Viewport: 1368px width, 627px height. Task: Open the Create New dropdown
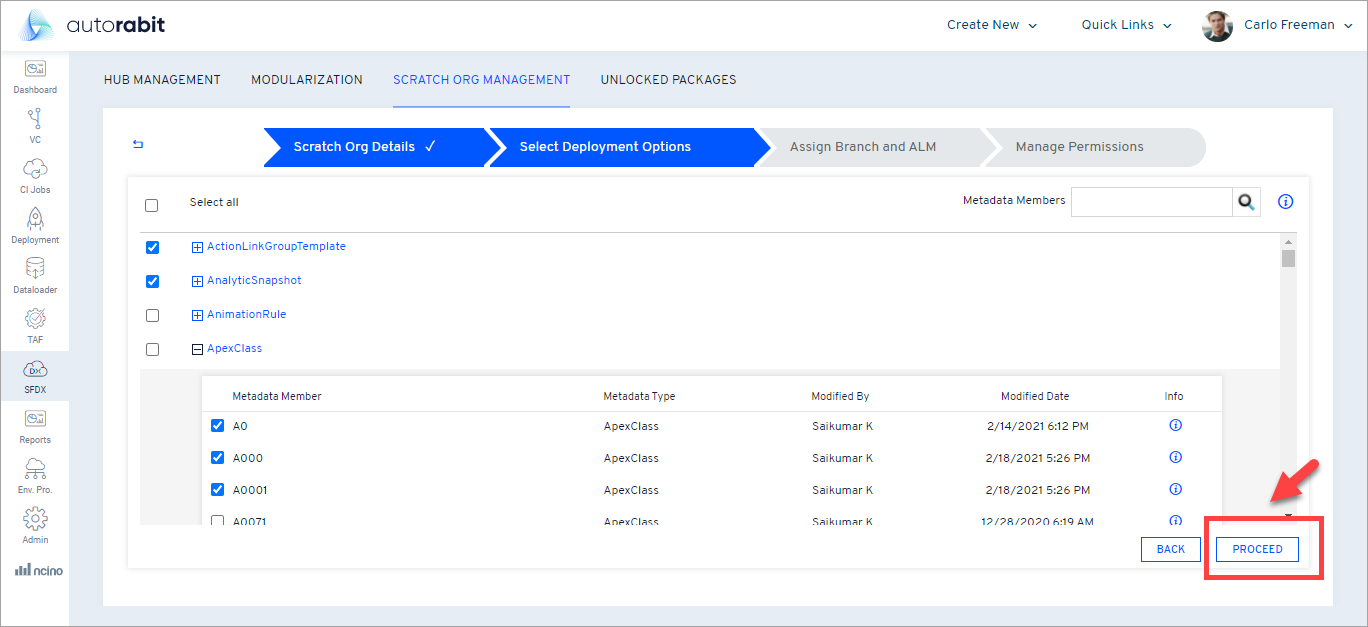tap(991, 24)
